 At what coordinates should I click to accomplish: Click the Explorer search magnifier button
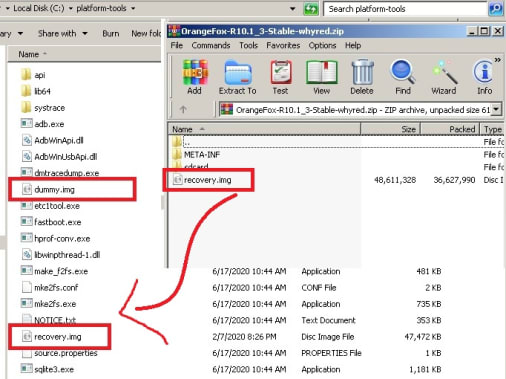tap(495, 9)
